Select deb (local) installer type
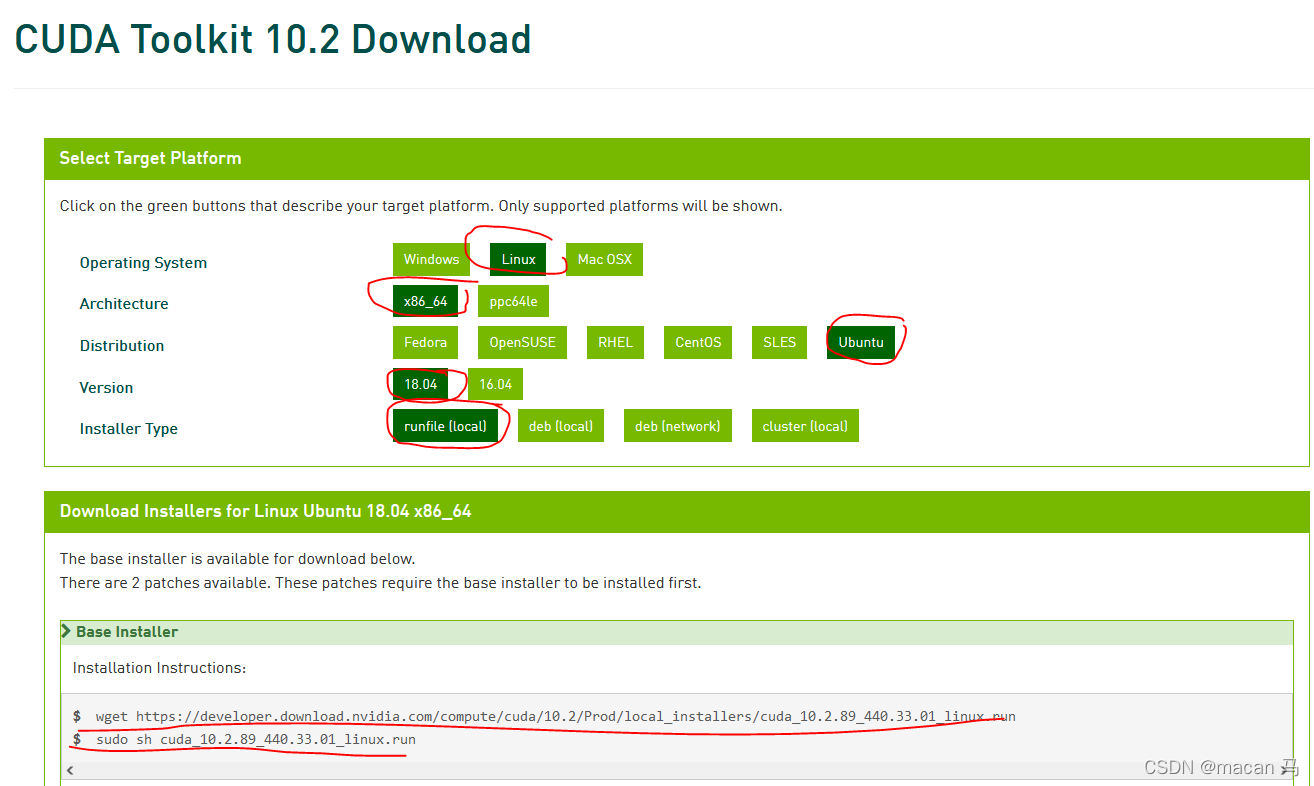Viewport: 1314px width, 786px height. (560, 426)
